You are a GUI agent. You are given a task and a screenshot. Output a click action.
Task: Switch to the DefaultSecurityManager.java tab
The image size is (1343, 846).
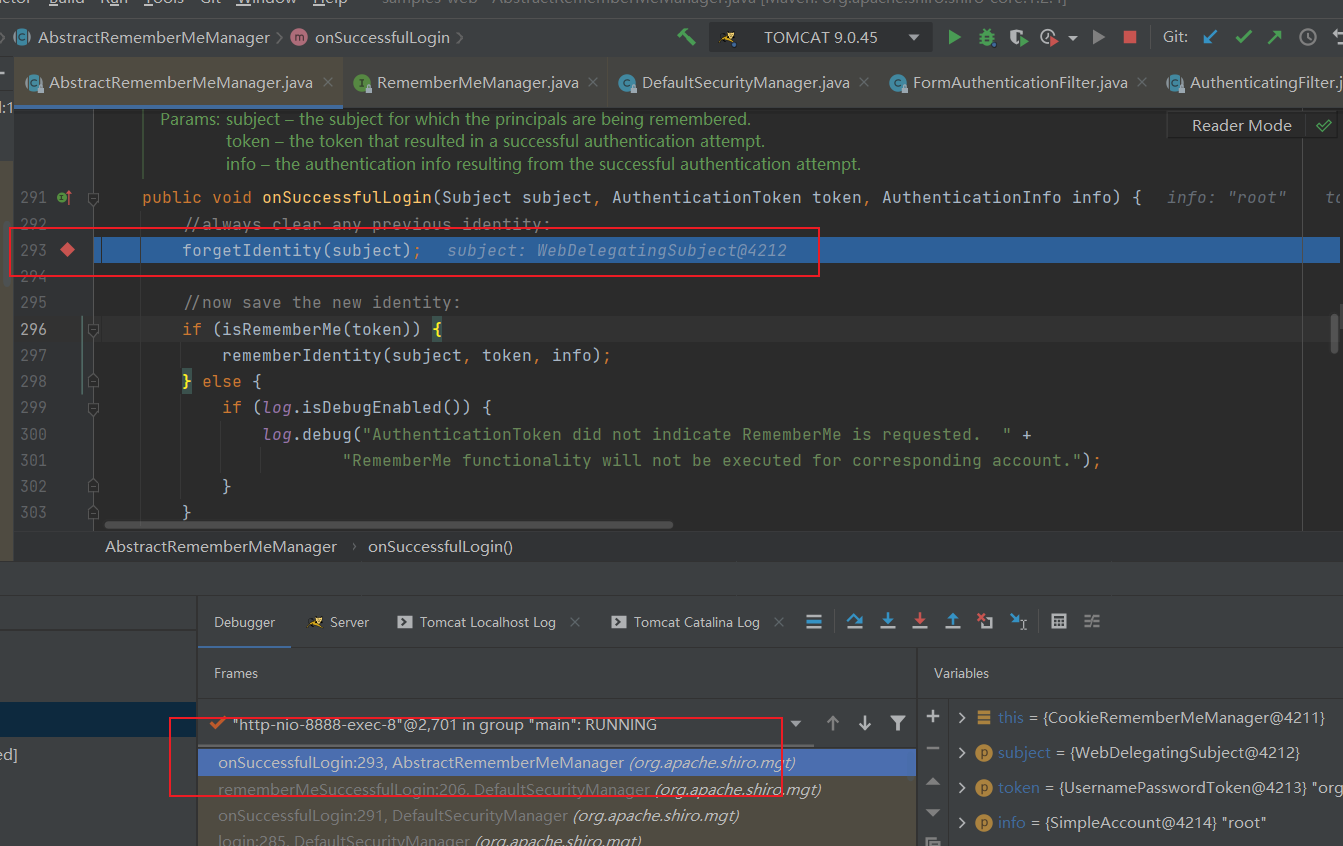tap(744, 83)
